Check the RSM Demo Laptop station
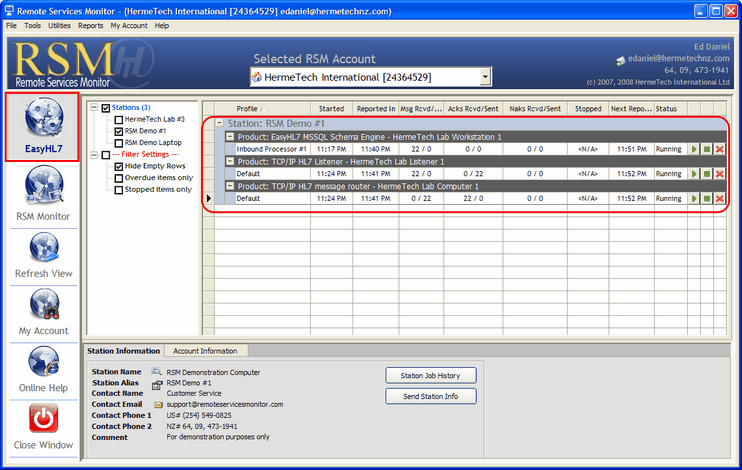This screenshot has height=470, width=742. pyautogui.click(x=119, y=143)
